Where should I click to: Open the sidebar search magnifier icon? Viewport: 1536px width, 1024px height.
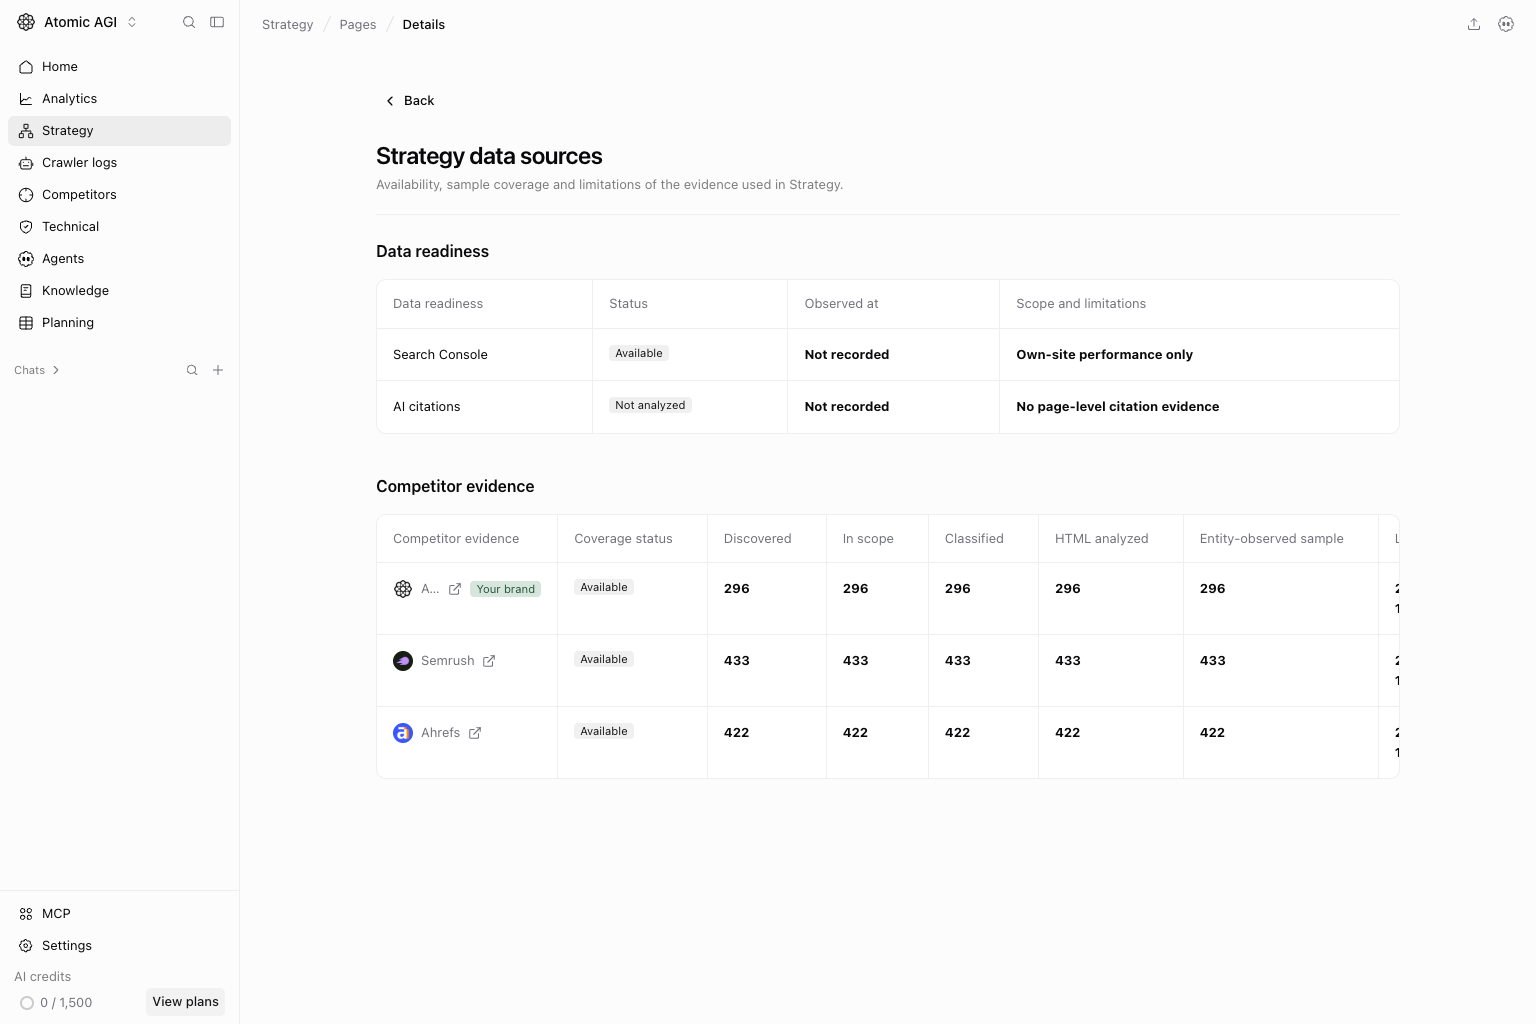click(189, 22)
